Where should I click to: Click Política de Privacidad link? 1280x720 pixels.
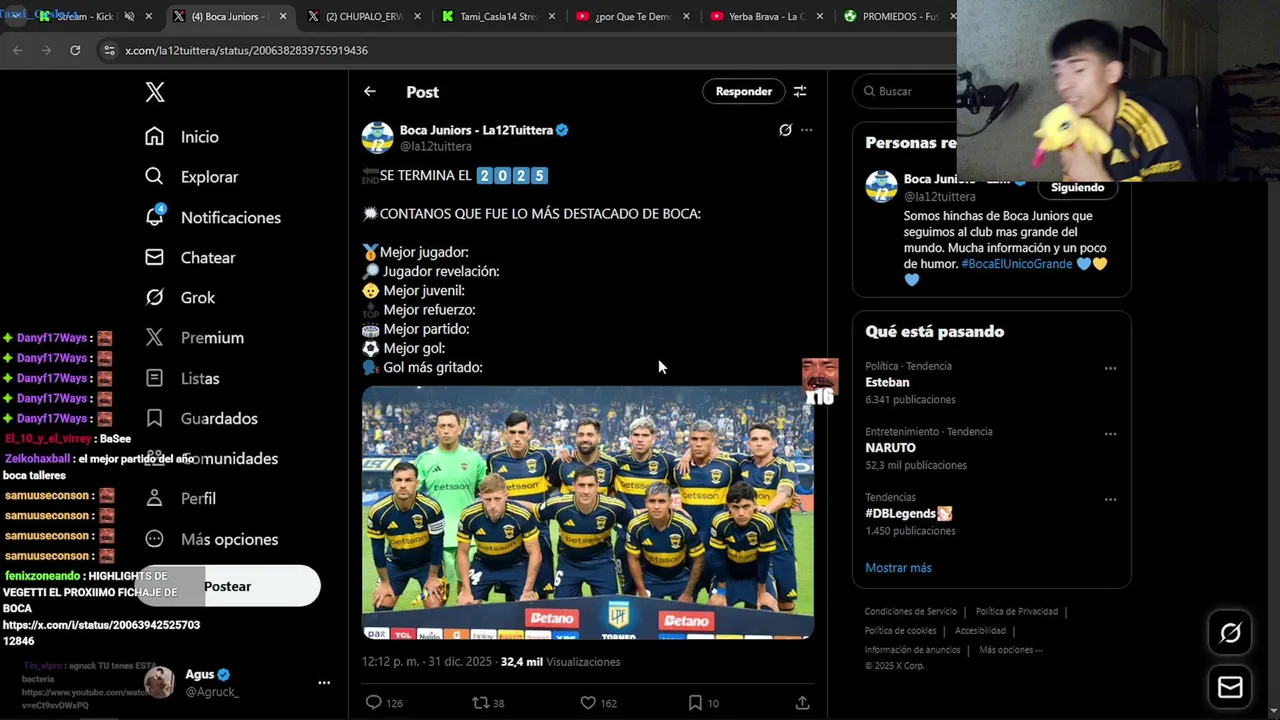coord(1016,612)
